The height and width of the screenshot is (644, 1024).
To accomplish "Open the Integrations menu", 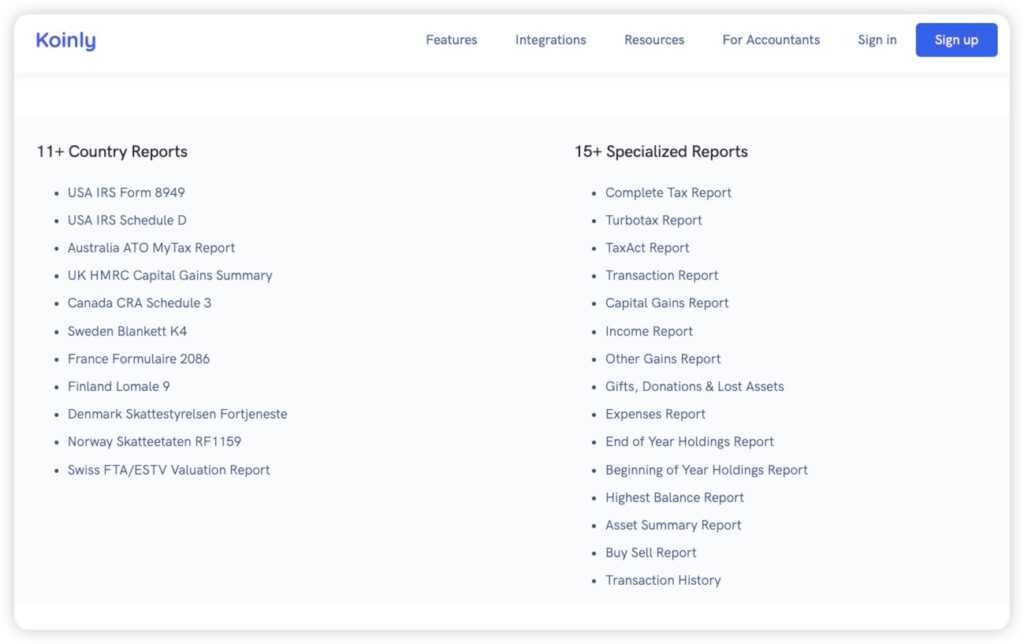I will coord(550,40).
